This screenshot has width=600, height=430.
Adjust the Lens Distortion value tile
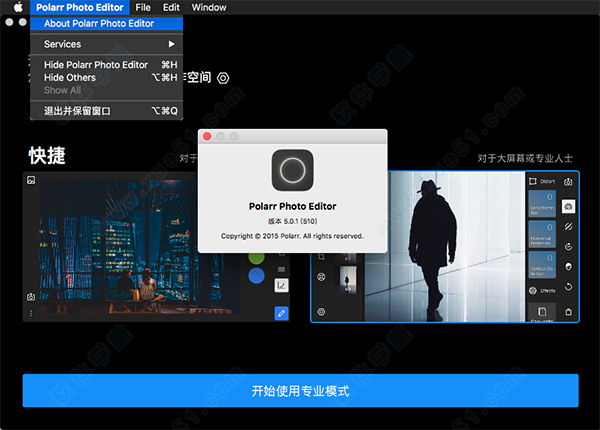click(542, 204)
